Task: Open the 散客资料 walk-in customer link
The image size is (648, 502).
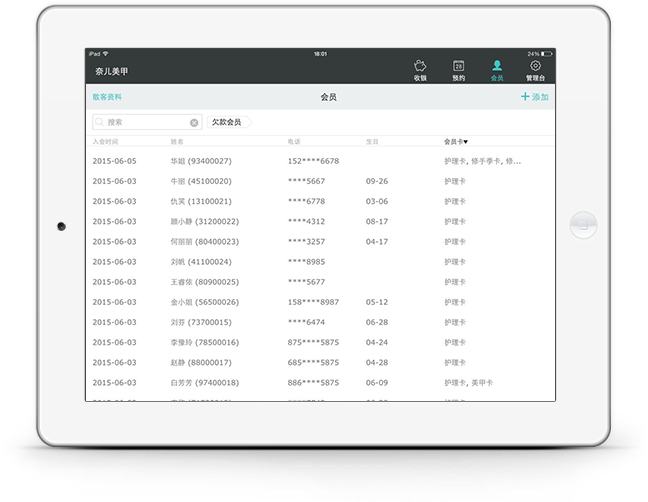Action: coord(107,97)
